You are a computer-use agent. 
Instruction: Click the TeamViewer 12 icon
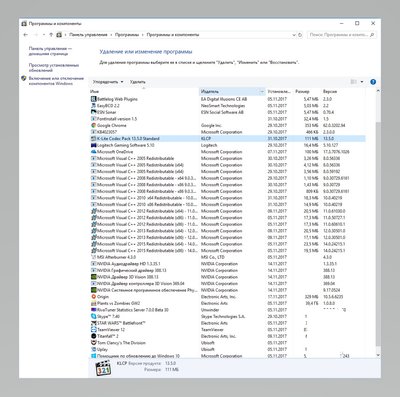(94, 329)
